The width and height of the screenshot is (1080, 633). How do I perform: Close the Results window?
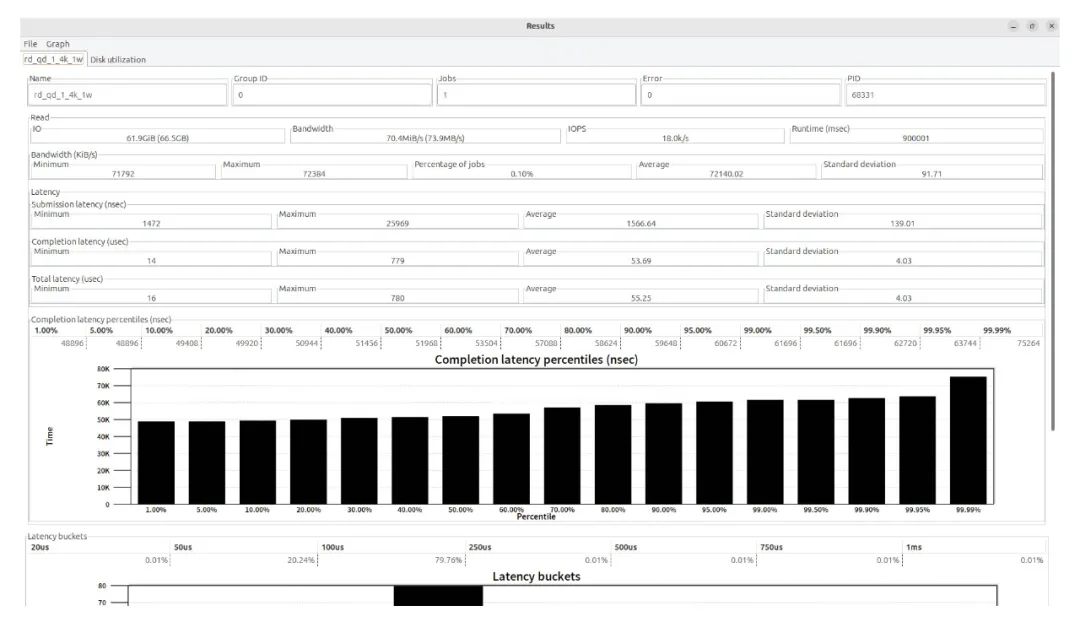tap(1051, 26)
